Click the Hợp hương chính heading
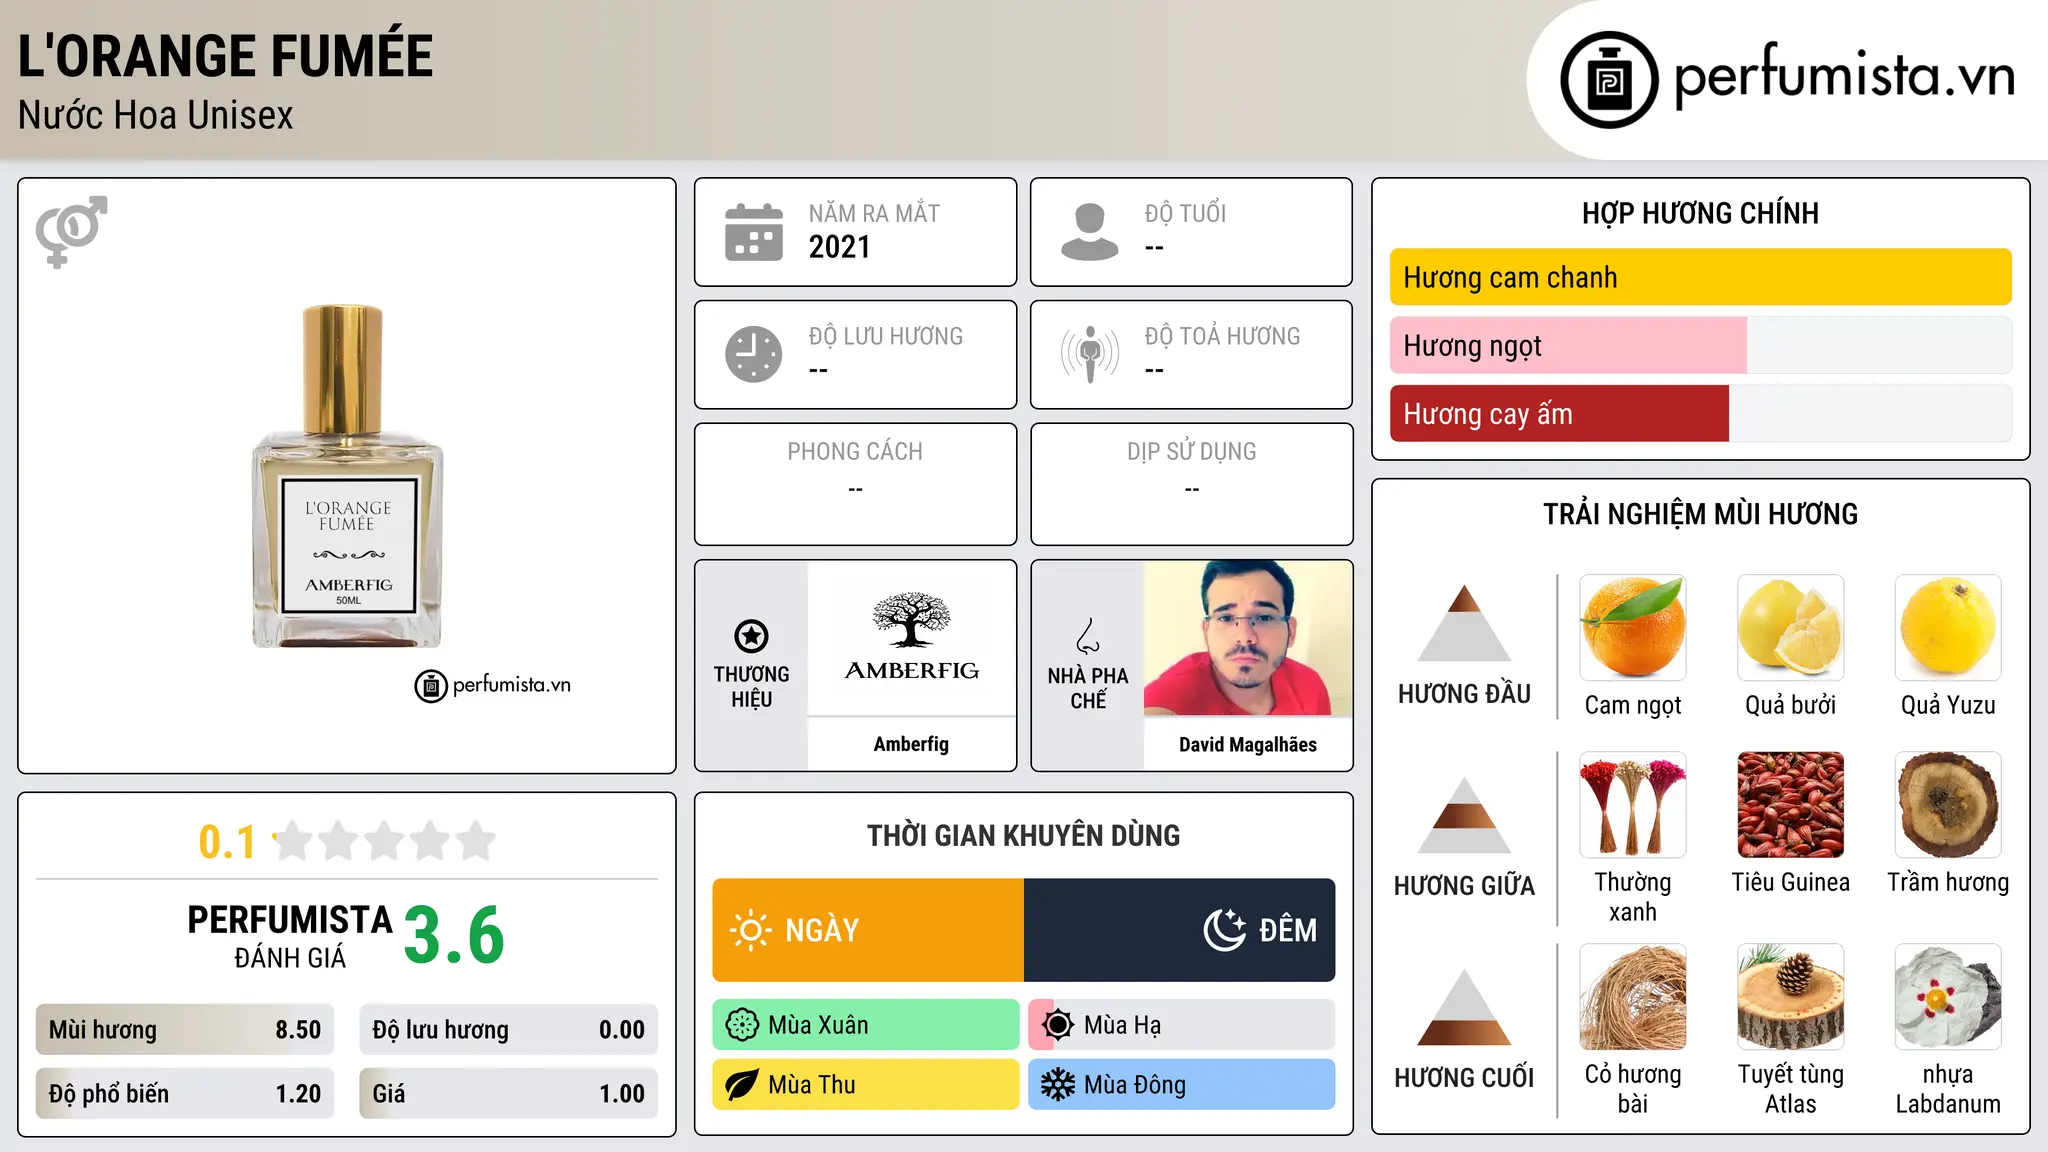 point(1700,213)
